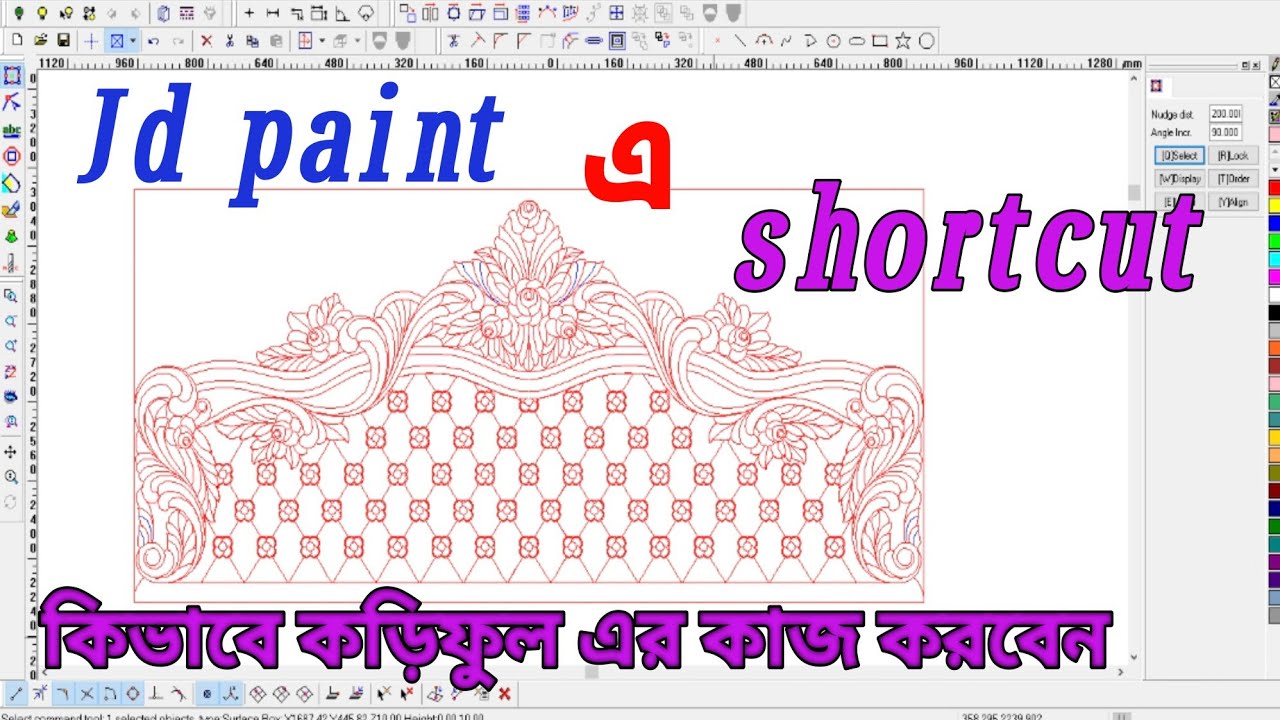
Task: Open dropdown arrow beside the boxed X button
Action: click(x=133, y=41)
